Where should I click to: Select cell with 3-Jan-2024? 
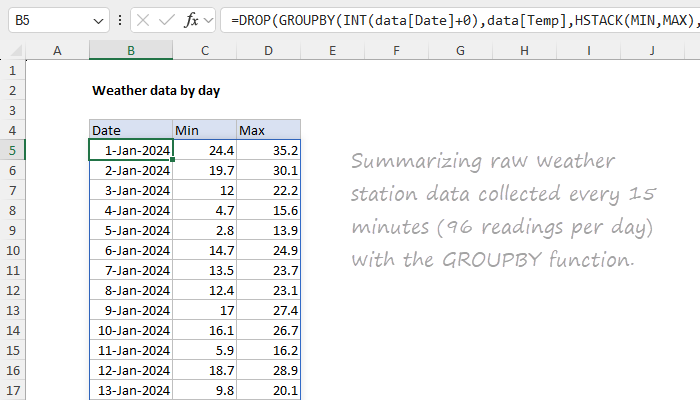point(131,191)
